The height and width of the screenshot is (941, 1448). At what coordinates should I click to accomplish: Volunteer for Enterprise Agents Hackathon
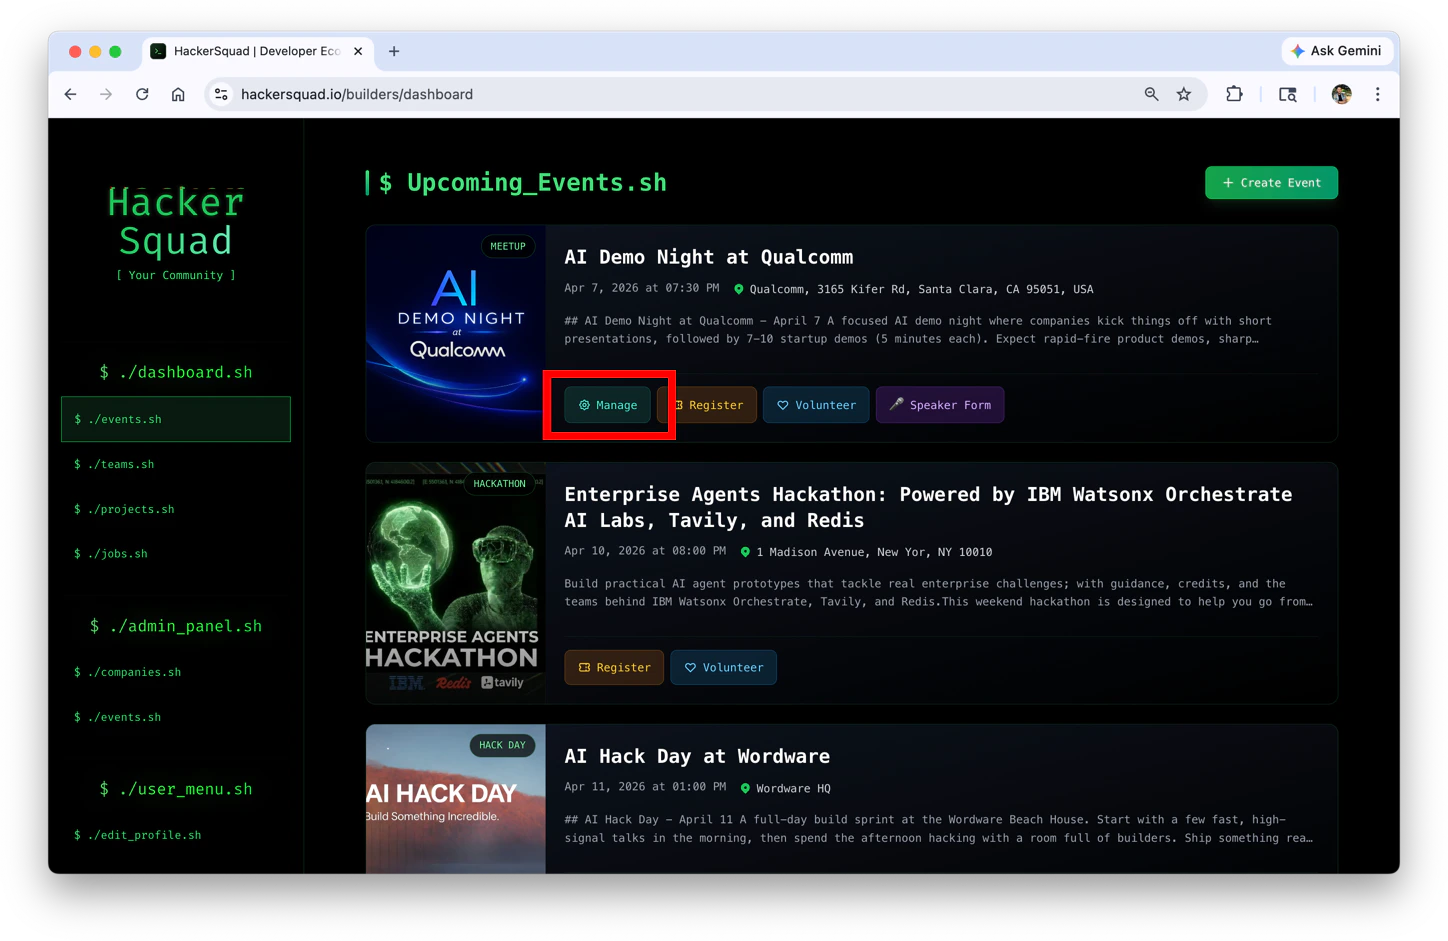[723, 667]
